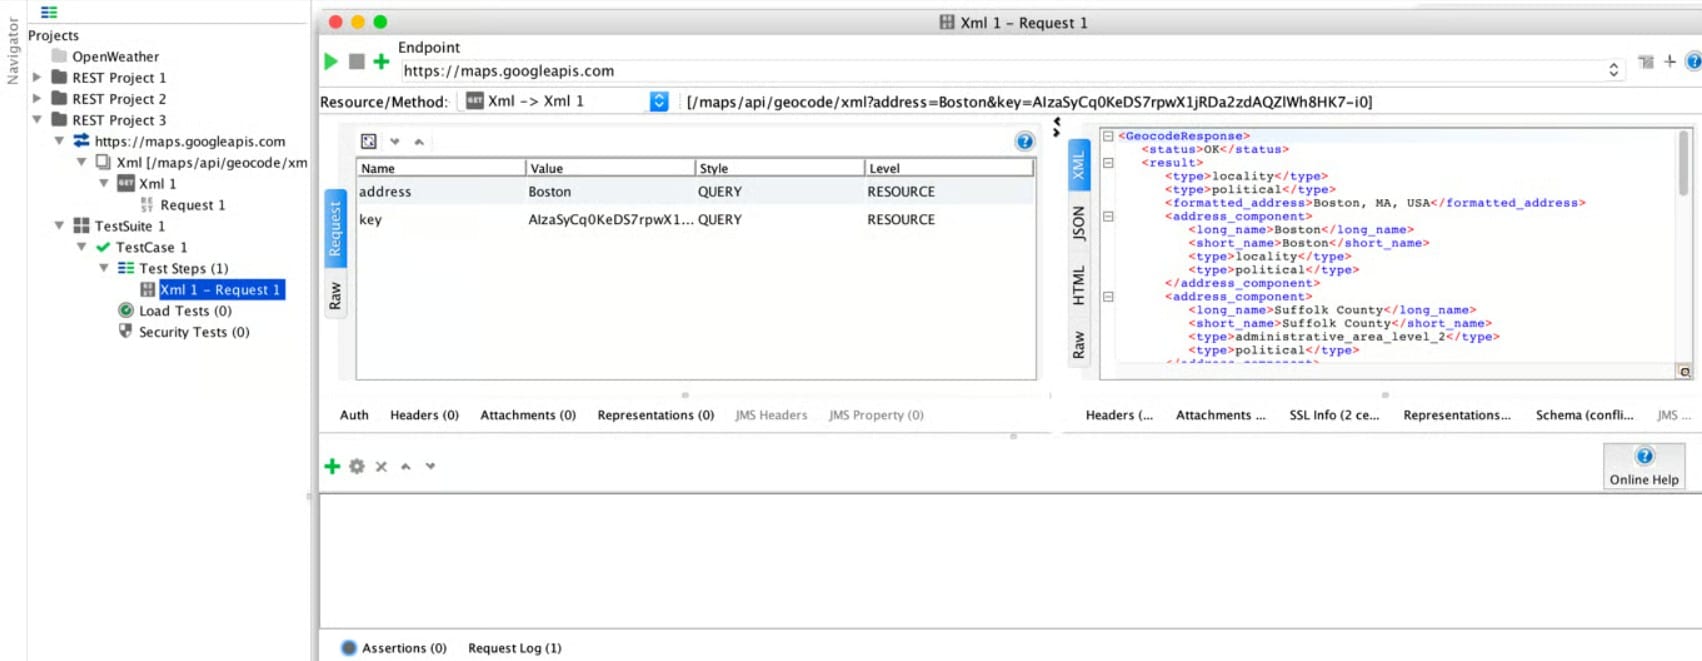Click the TestSuite 1 grid icon
This screenshot has height=661, width=1702.
[x=81, y=226]
